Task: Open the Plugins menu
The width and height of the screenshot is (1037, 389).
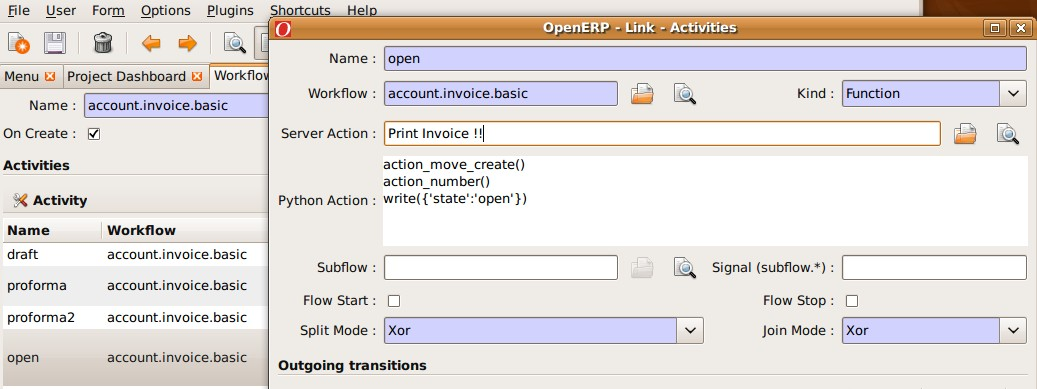Action: [x=230, y=11]
